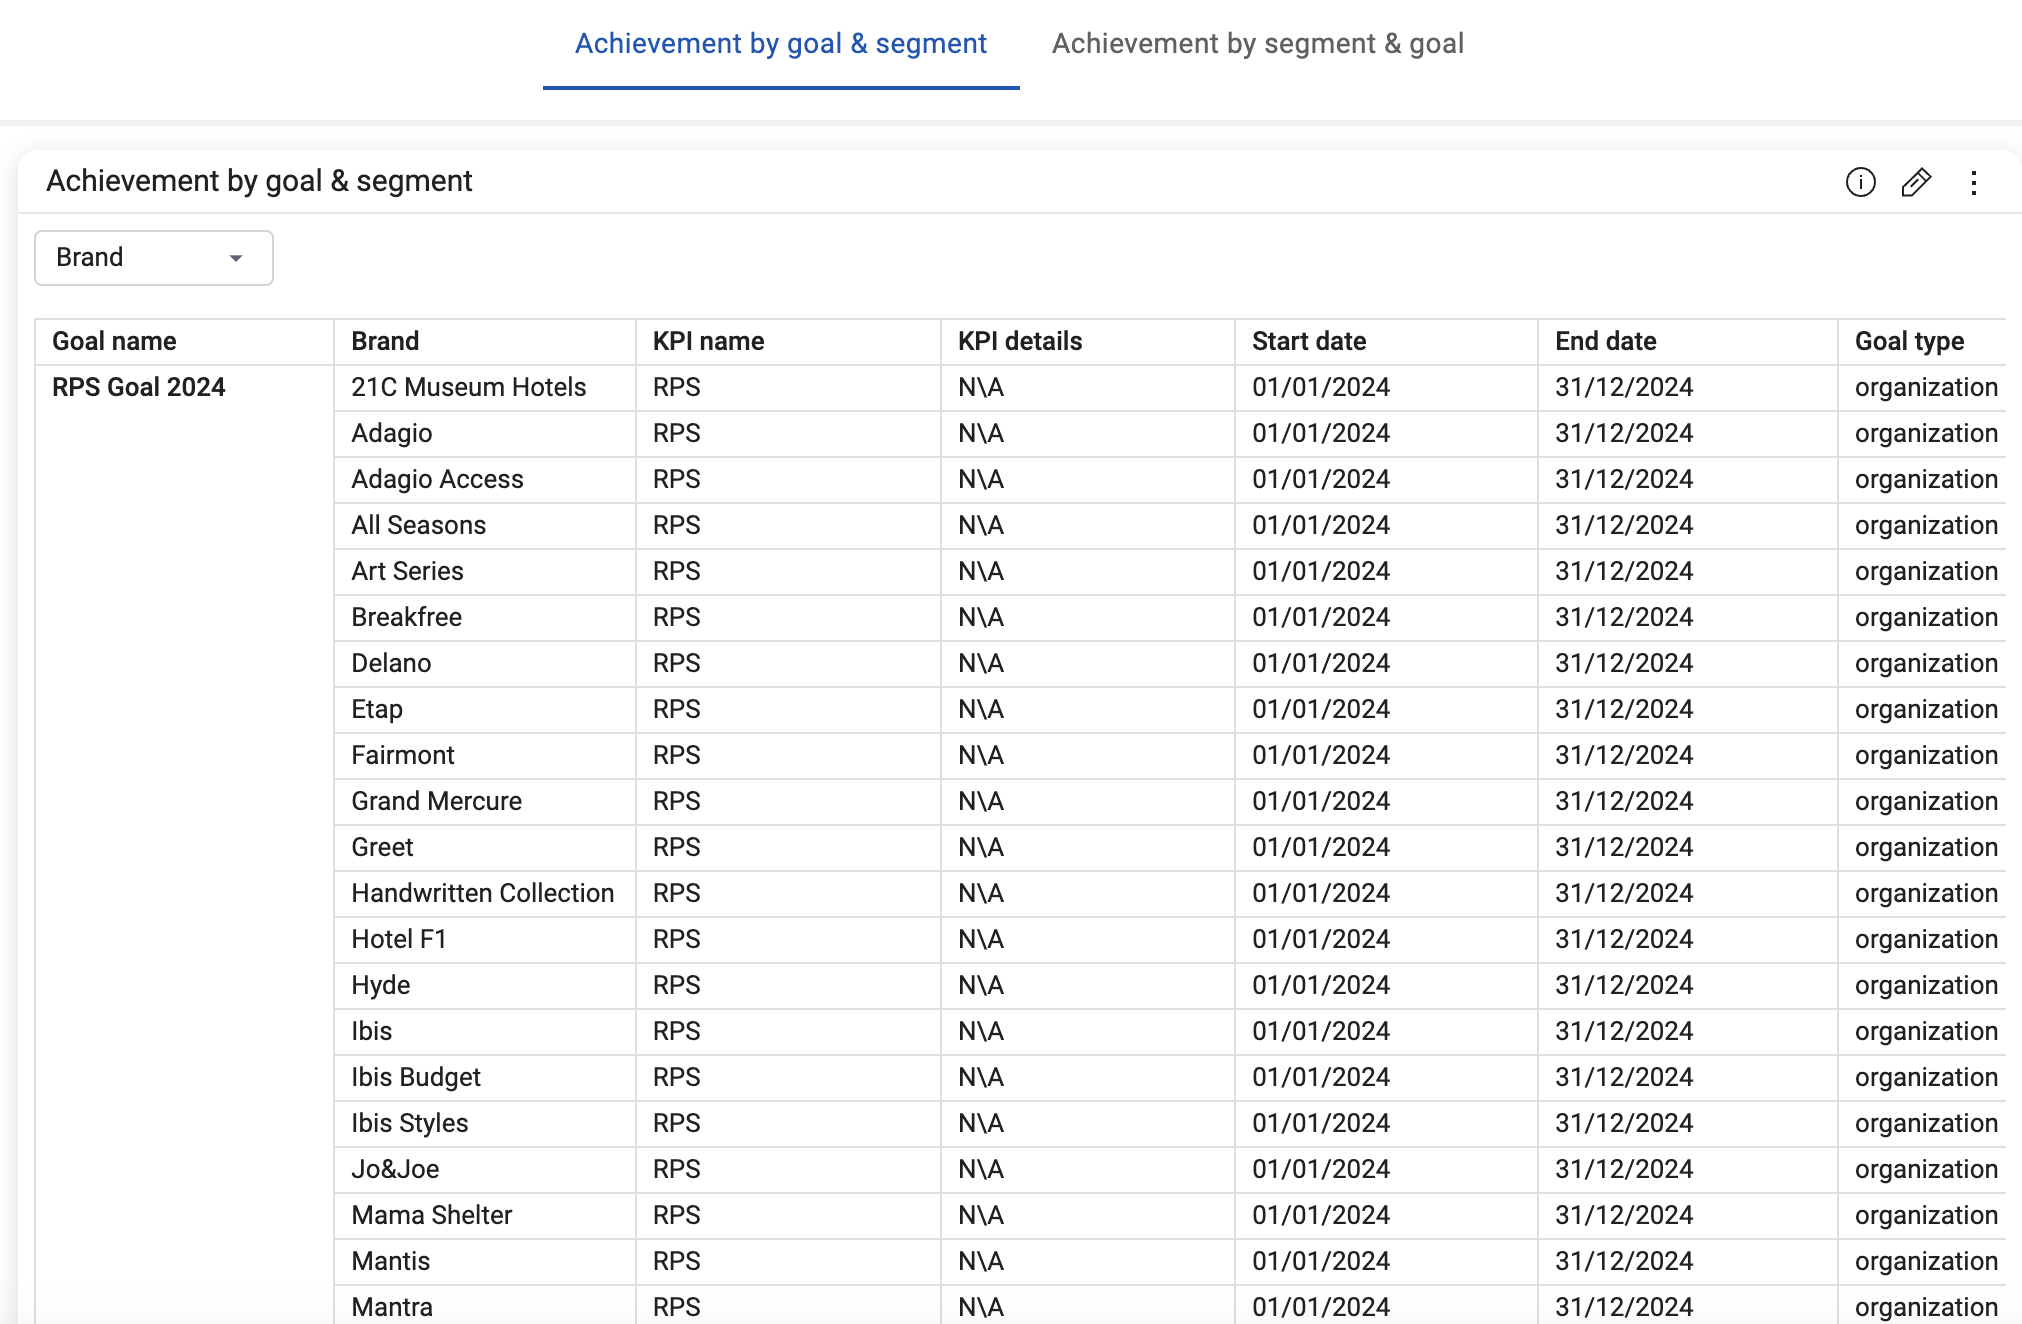Select the RPS Goal 2024 cell
The height and width of the screenshot is (1324, 2022).
(x=139, y=387)
